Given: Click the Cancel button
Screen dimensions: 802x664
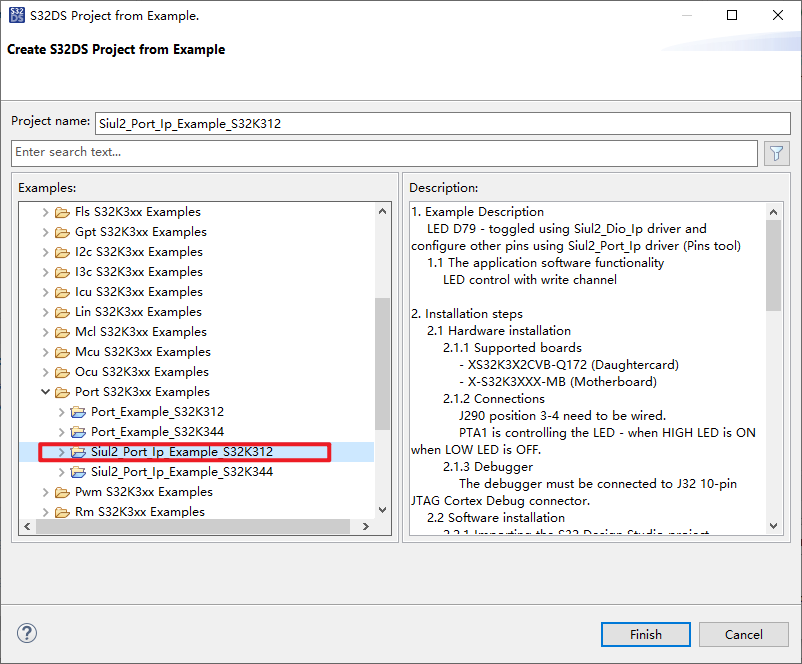Looking at the screenshot, I should click(x=743, y=634).
